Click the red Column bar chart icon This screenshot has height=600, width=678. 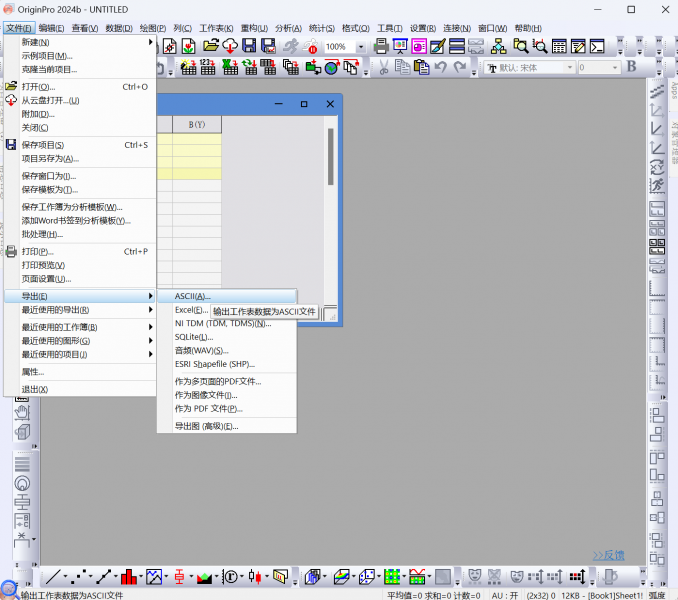pyautogui.click(x=128, y=577)
